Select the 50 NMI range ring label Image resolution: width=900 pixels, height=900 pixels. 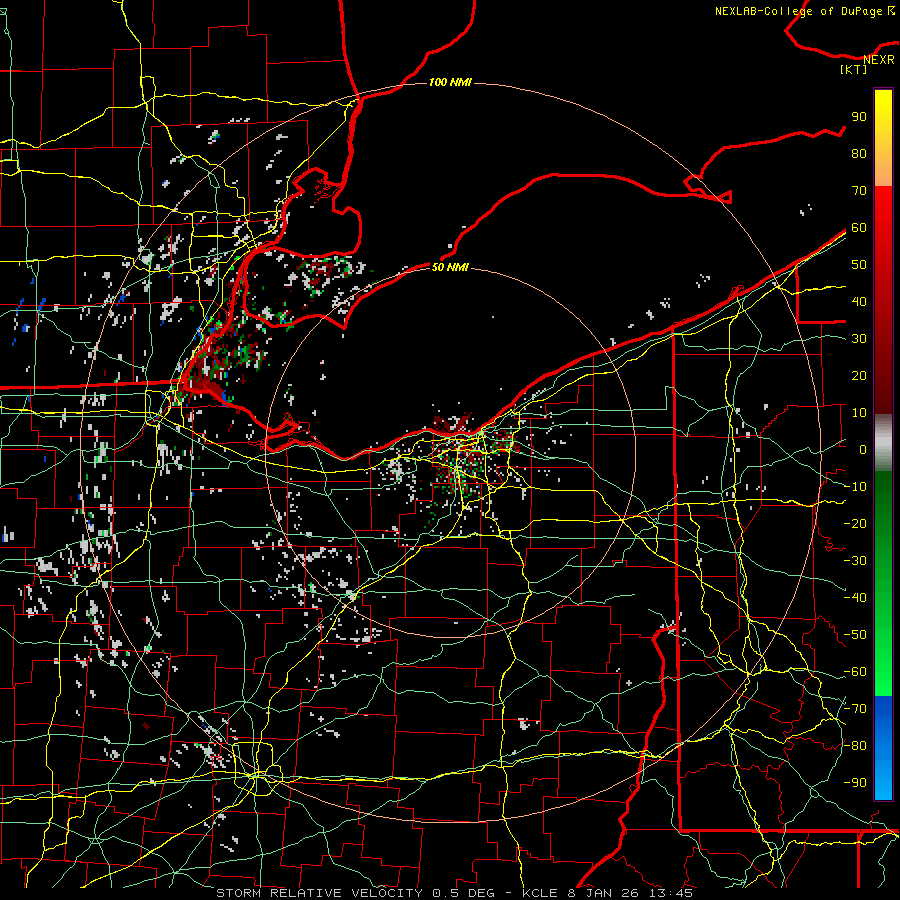(450, 267)
